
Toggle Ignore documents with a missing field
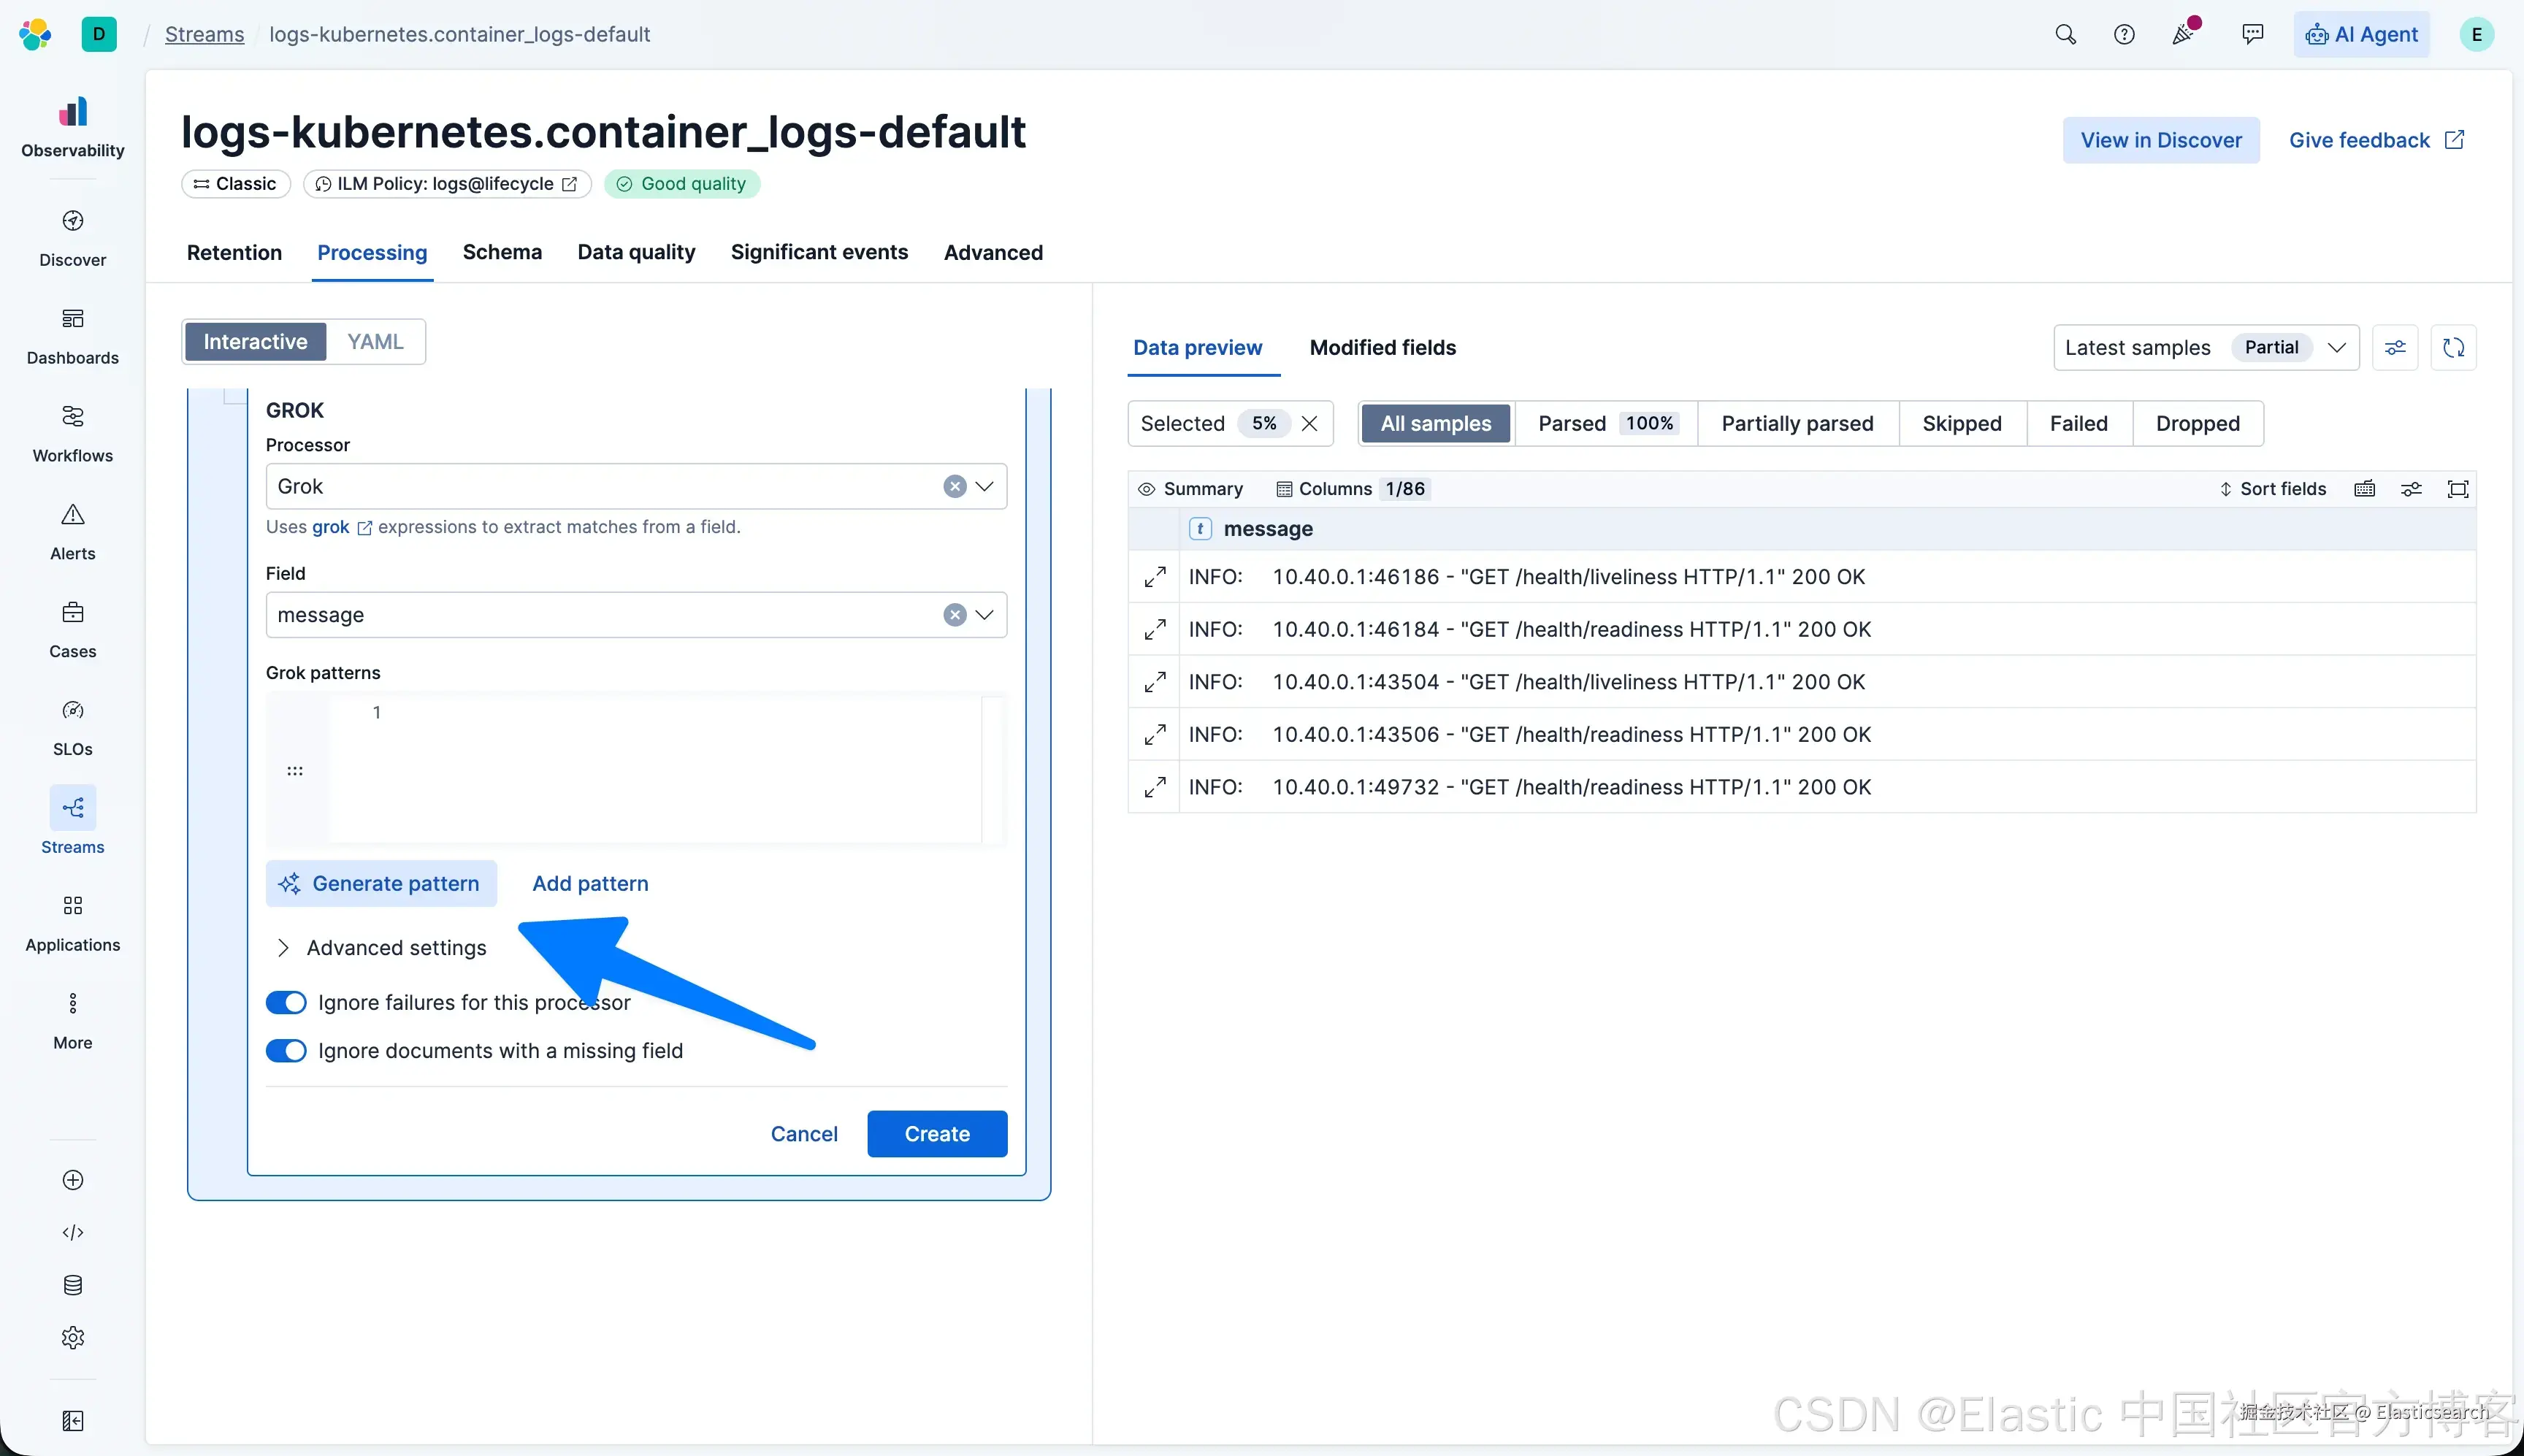tap(286, 1051)
